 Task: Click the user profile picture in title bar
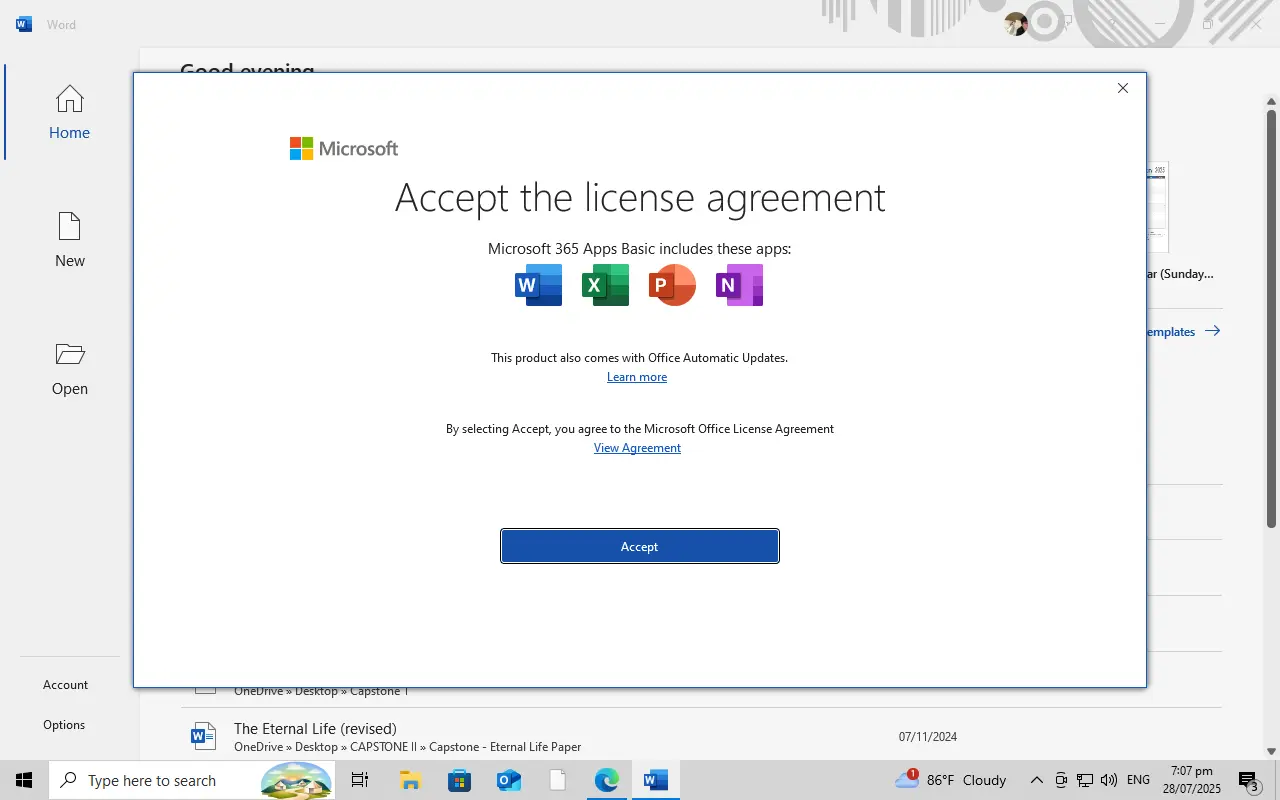(x=1016, y=24)
